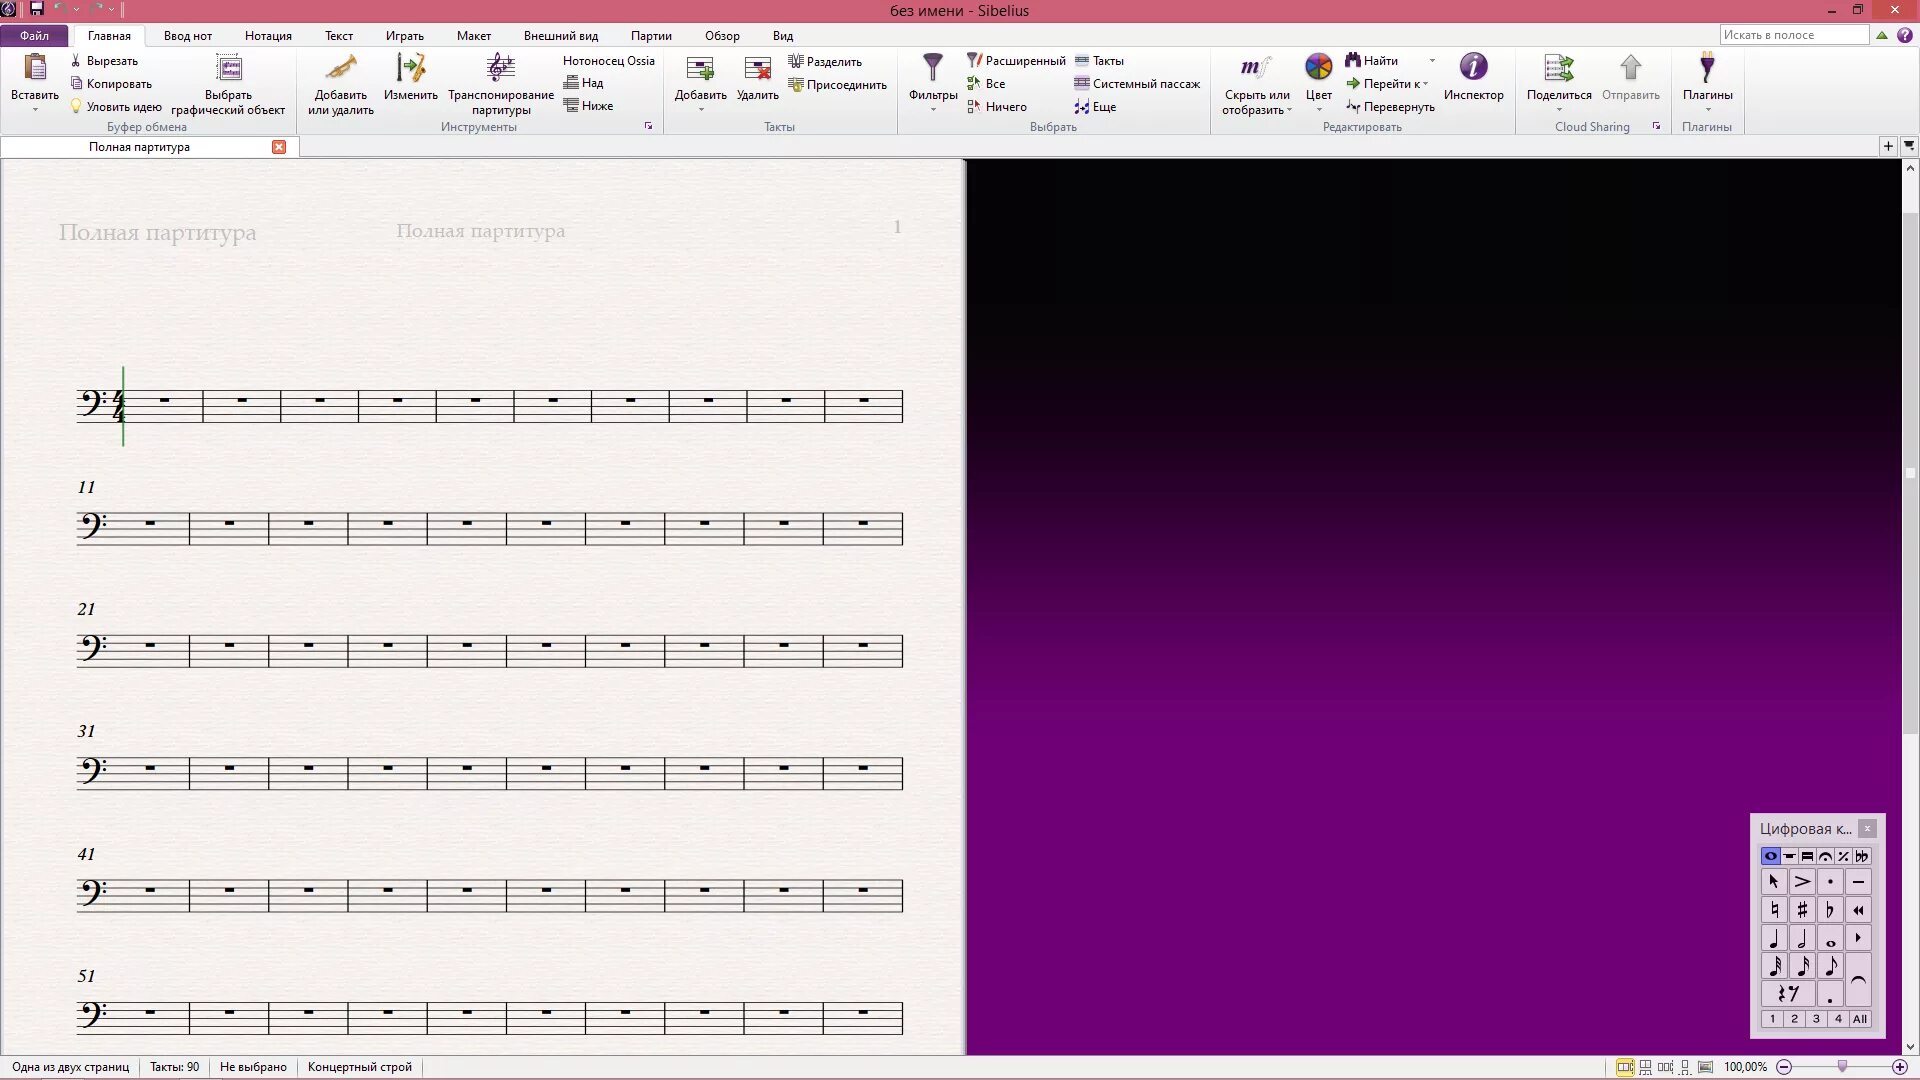1920x1080 pixels.
Task: Click the zoom slider handle in the status bar
Action: click(x=1842, y=1067)
